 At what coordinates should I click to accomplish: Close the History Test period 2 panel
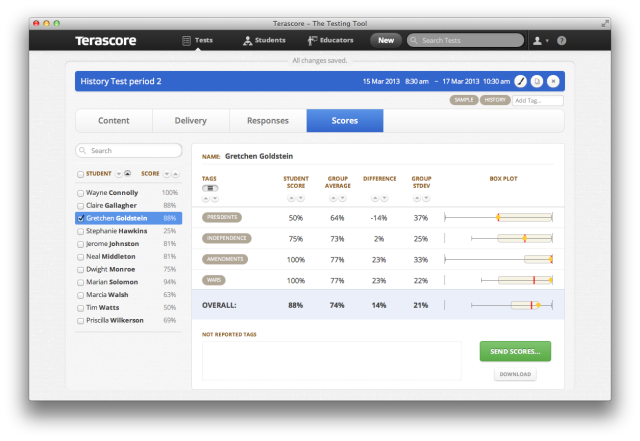pos(553,81)
